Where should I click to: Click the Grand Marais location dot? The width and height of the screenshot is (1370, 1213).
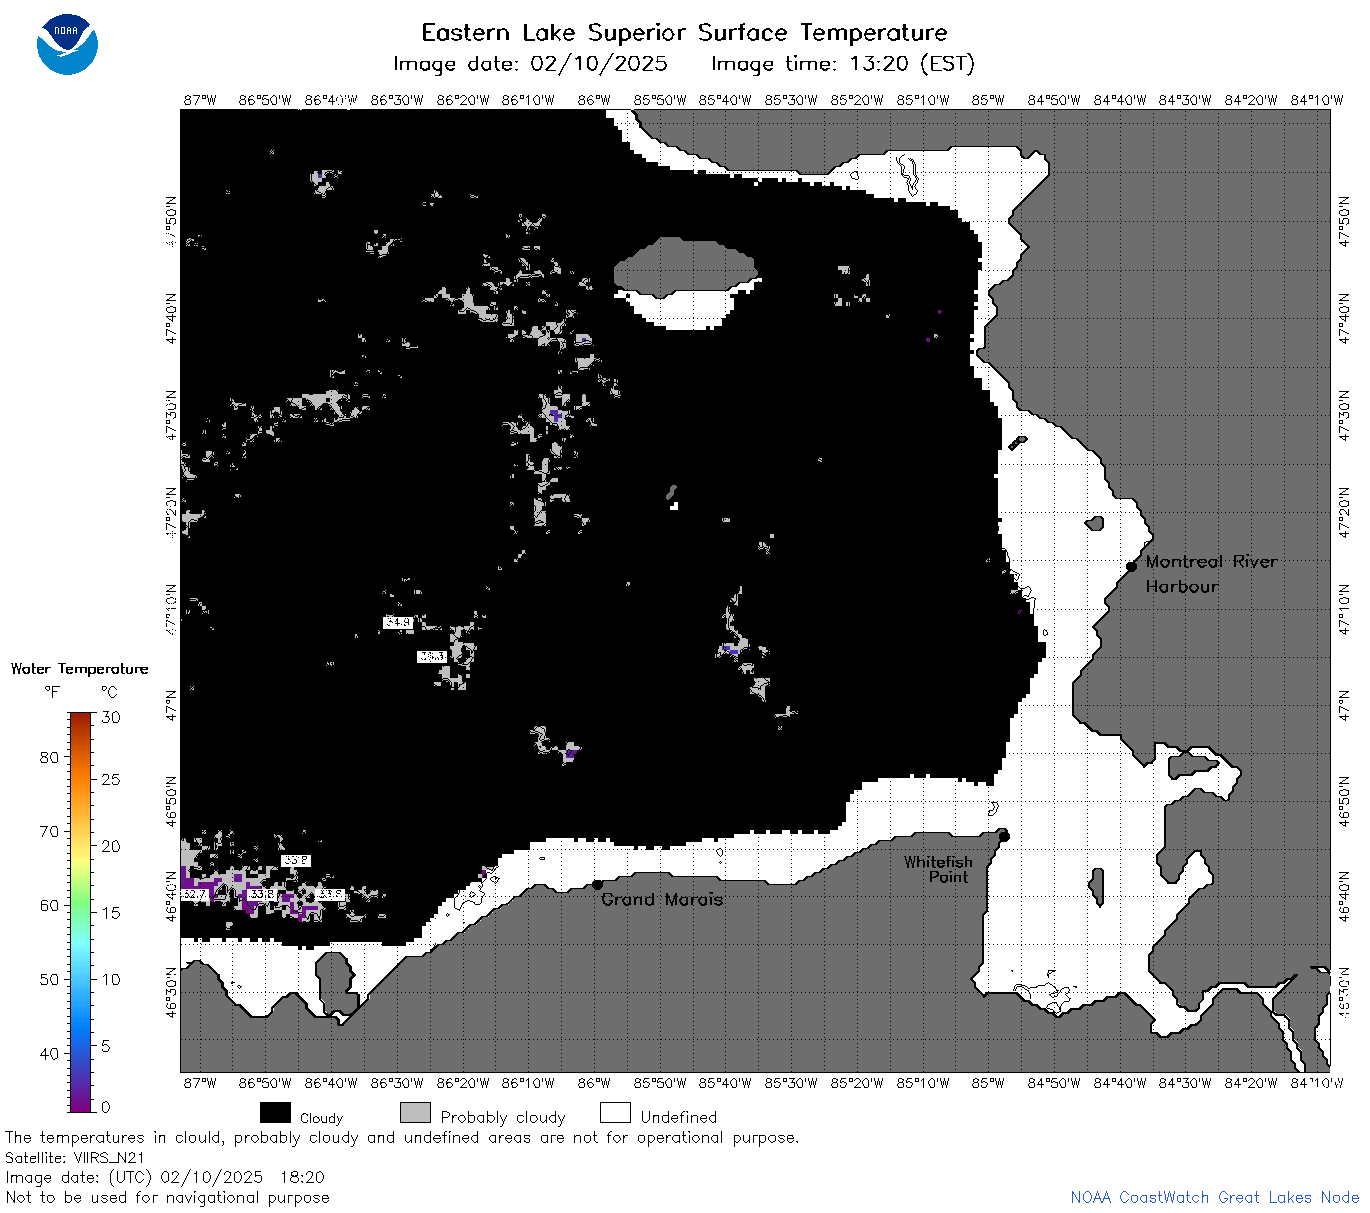[597, 884]
